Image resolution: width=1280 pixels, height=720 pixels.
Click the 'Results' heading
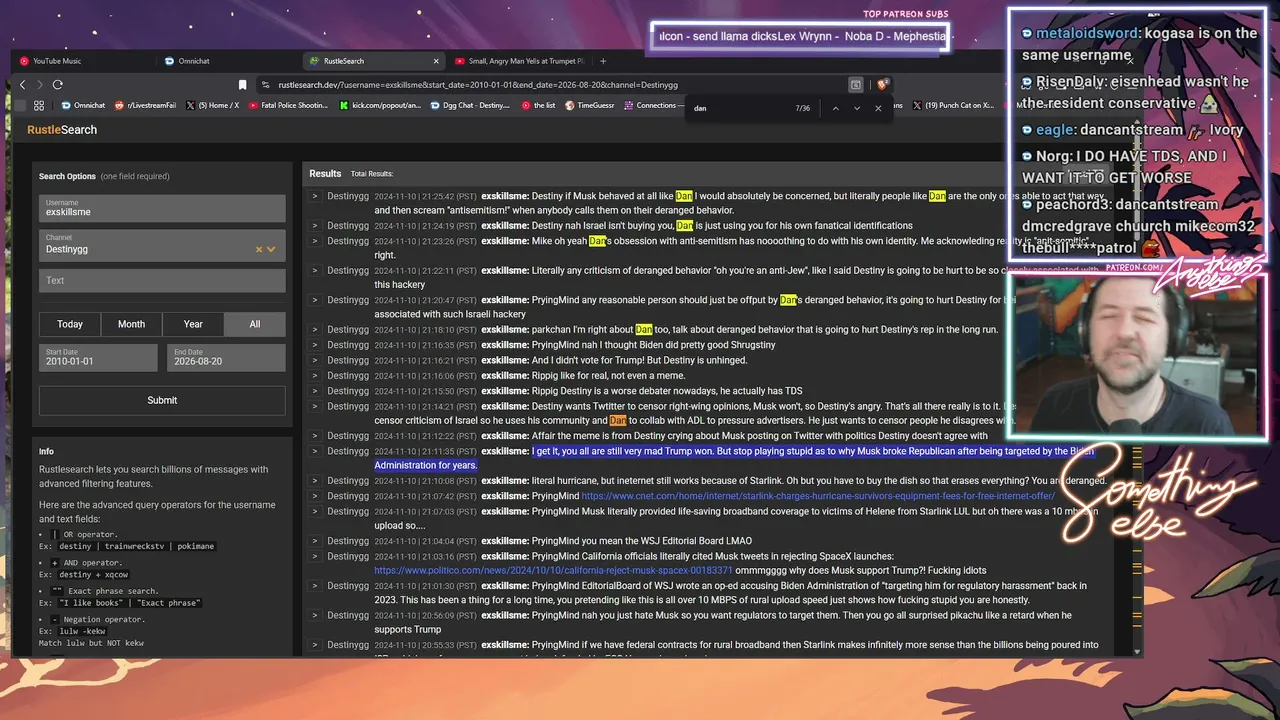[x=325, y=174]
